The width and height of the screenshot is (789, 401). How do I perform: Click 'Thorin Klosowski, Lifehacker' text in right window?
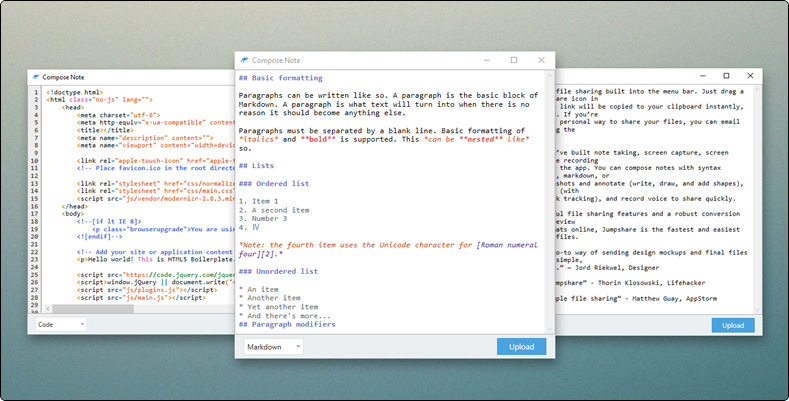[x=652, y=283]
